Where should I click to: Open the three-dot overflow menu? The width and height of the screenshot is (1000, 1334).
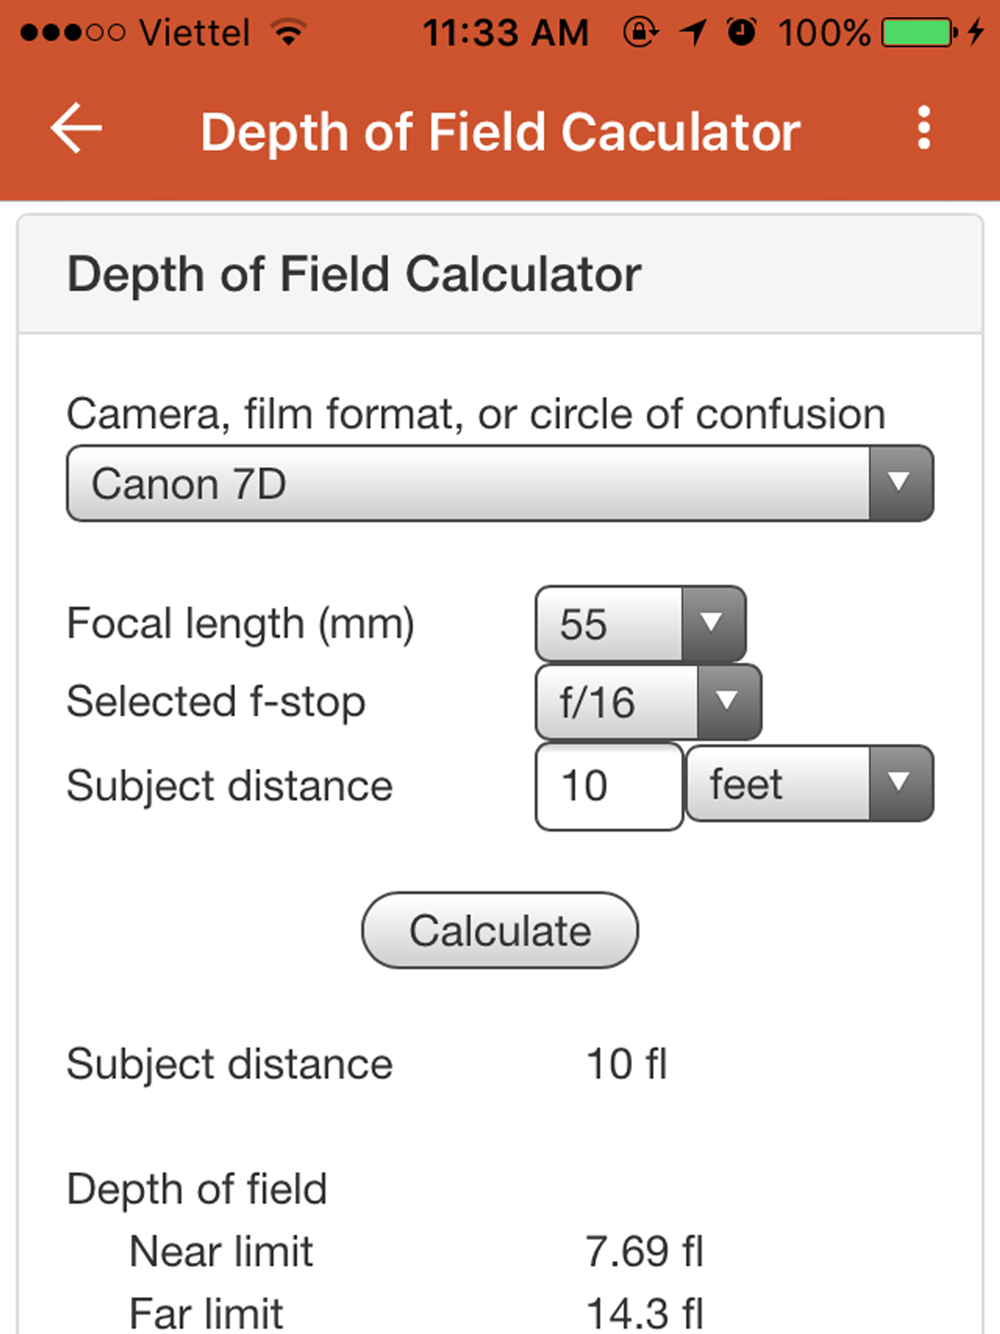pos(924,128)
